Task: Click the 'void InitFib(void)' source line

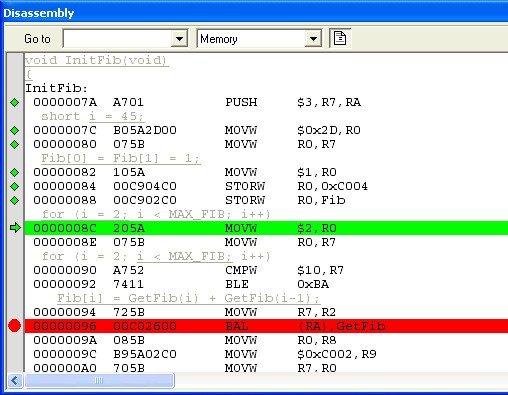Action: coord(96,60)
